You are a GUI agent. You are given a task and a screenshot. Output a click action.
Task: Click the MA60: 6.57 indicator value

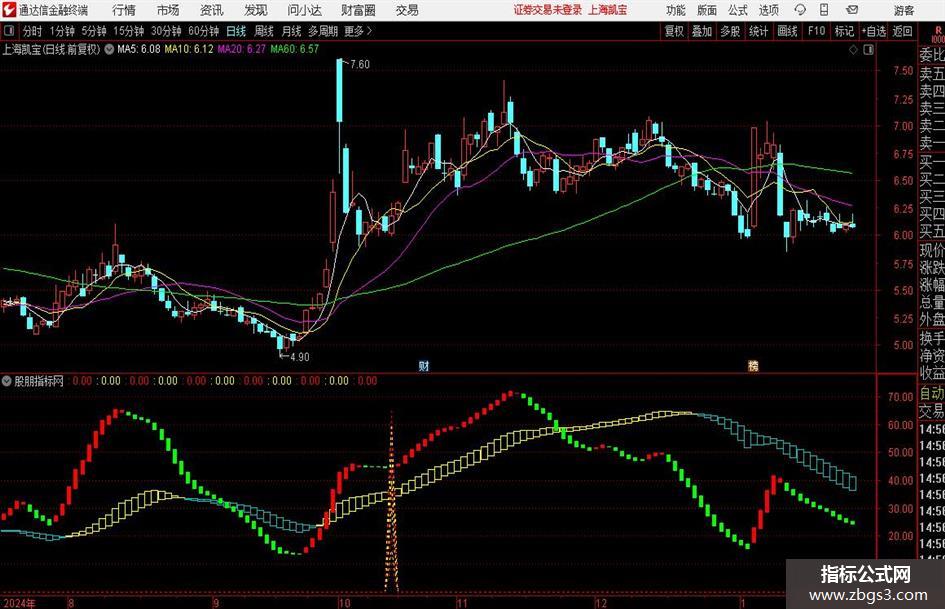pos(295,49)
